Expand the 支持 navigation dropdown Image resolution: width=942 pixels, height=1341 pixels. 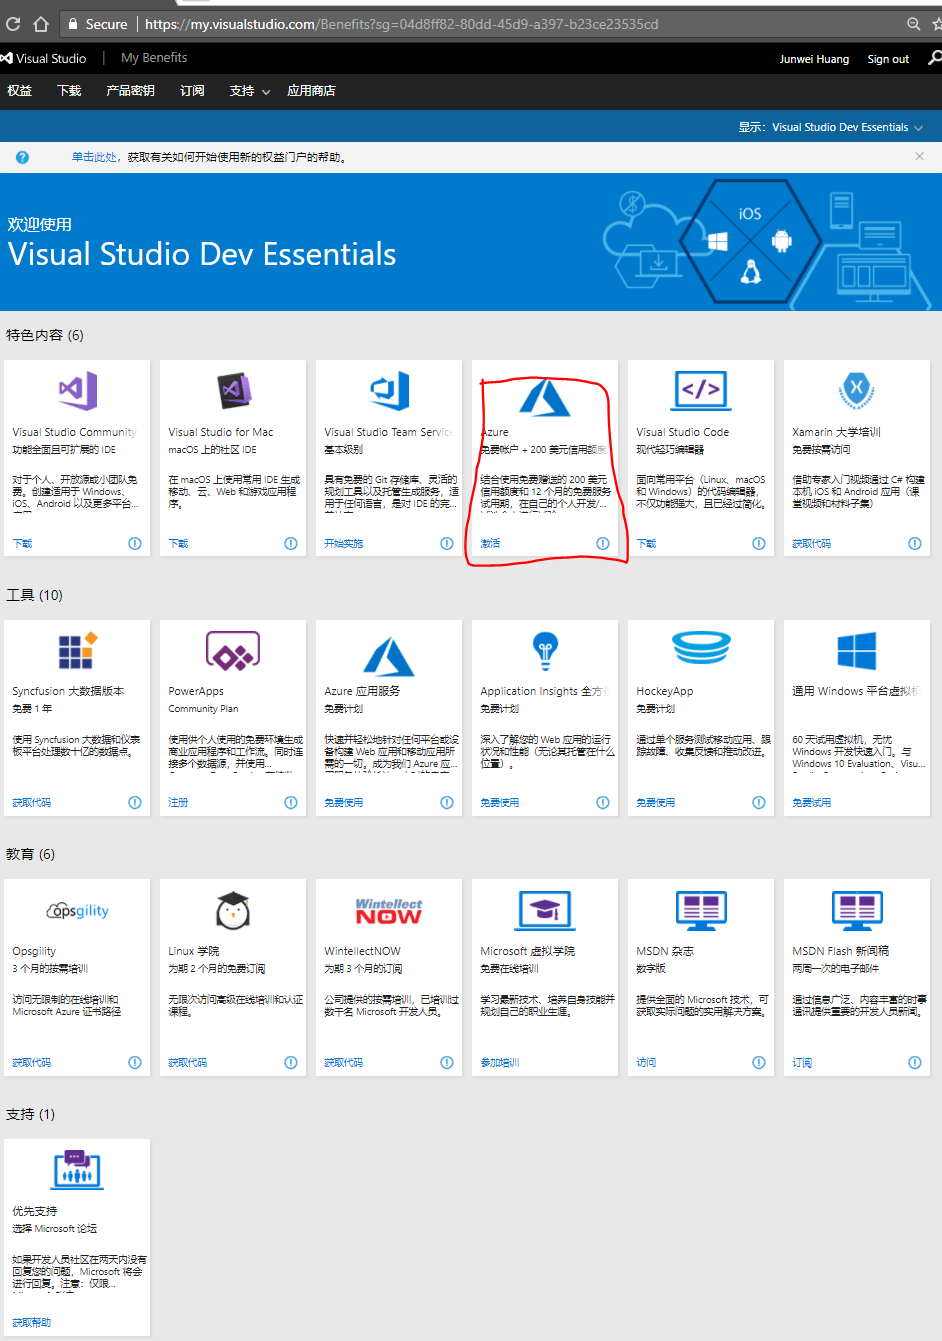coord(247,91)
